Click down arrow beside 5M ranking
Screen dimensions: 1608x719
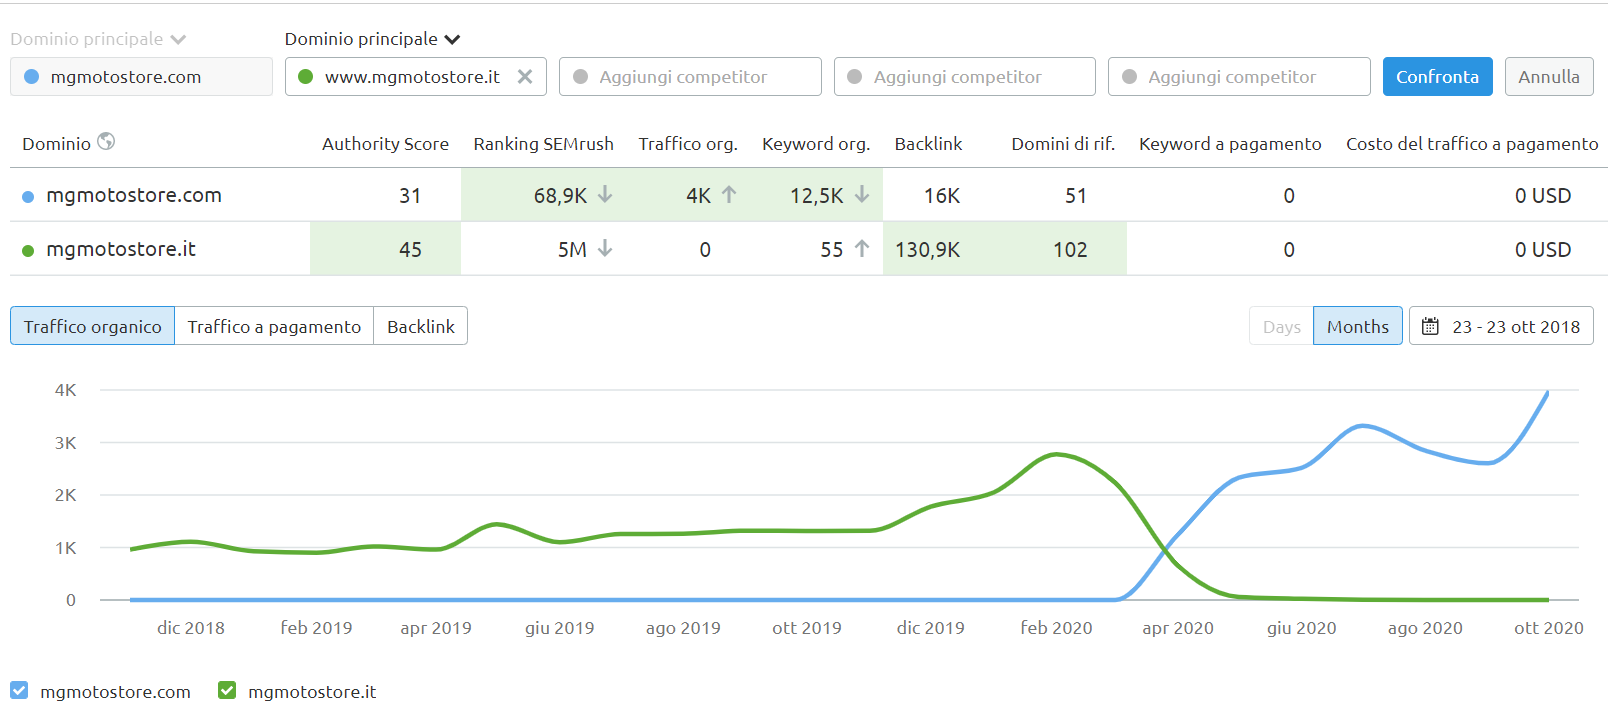[x=605, y=249]
